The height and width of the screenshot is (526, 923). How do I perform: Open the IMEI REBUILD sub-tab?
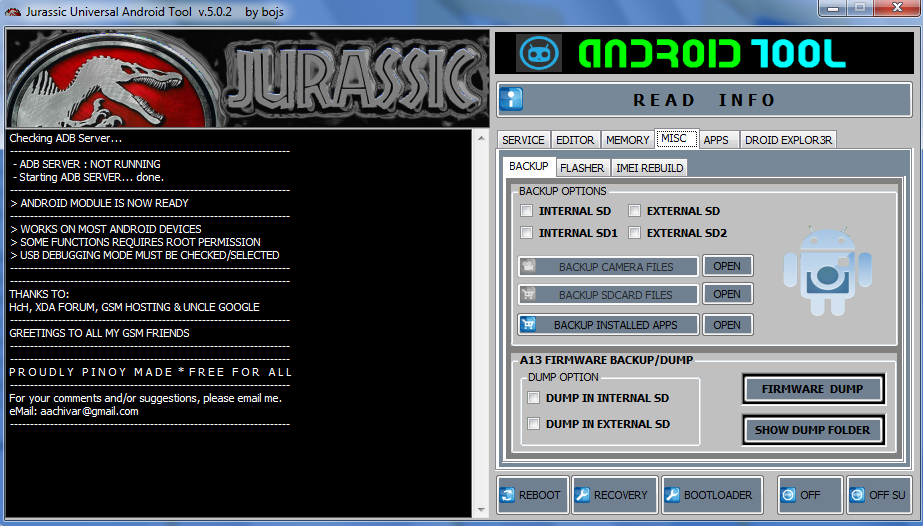pos(649,168)
